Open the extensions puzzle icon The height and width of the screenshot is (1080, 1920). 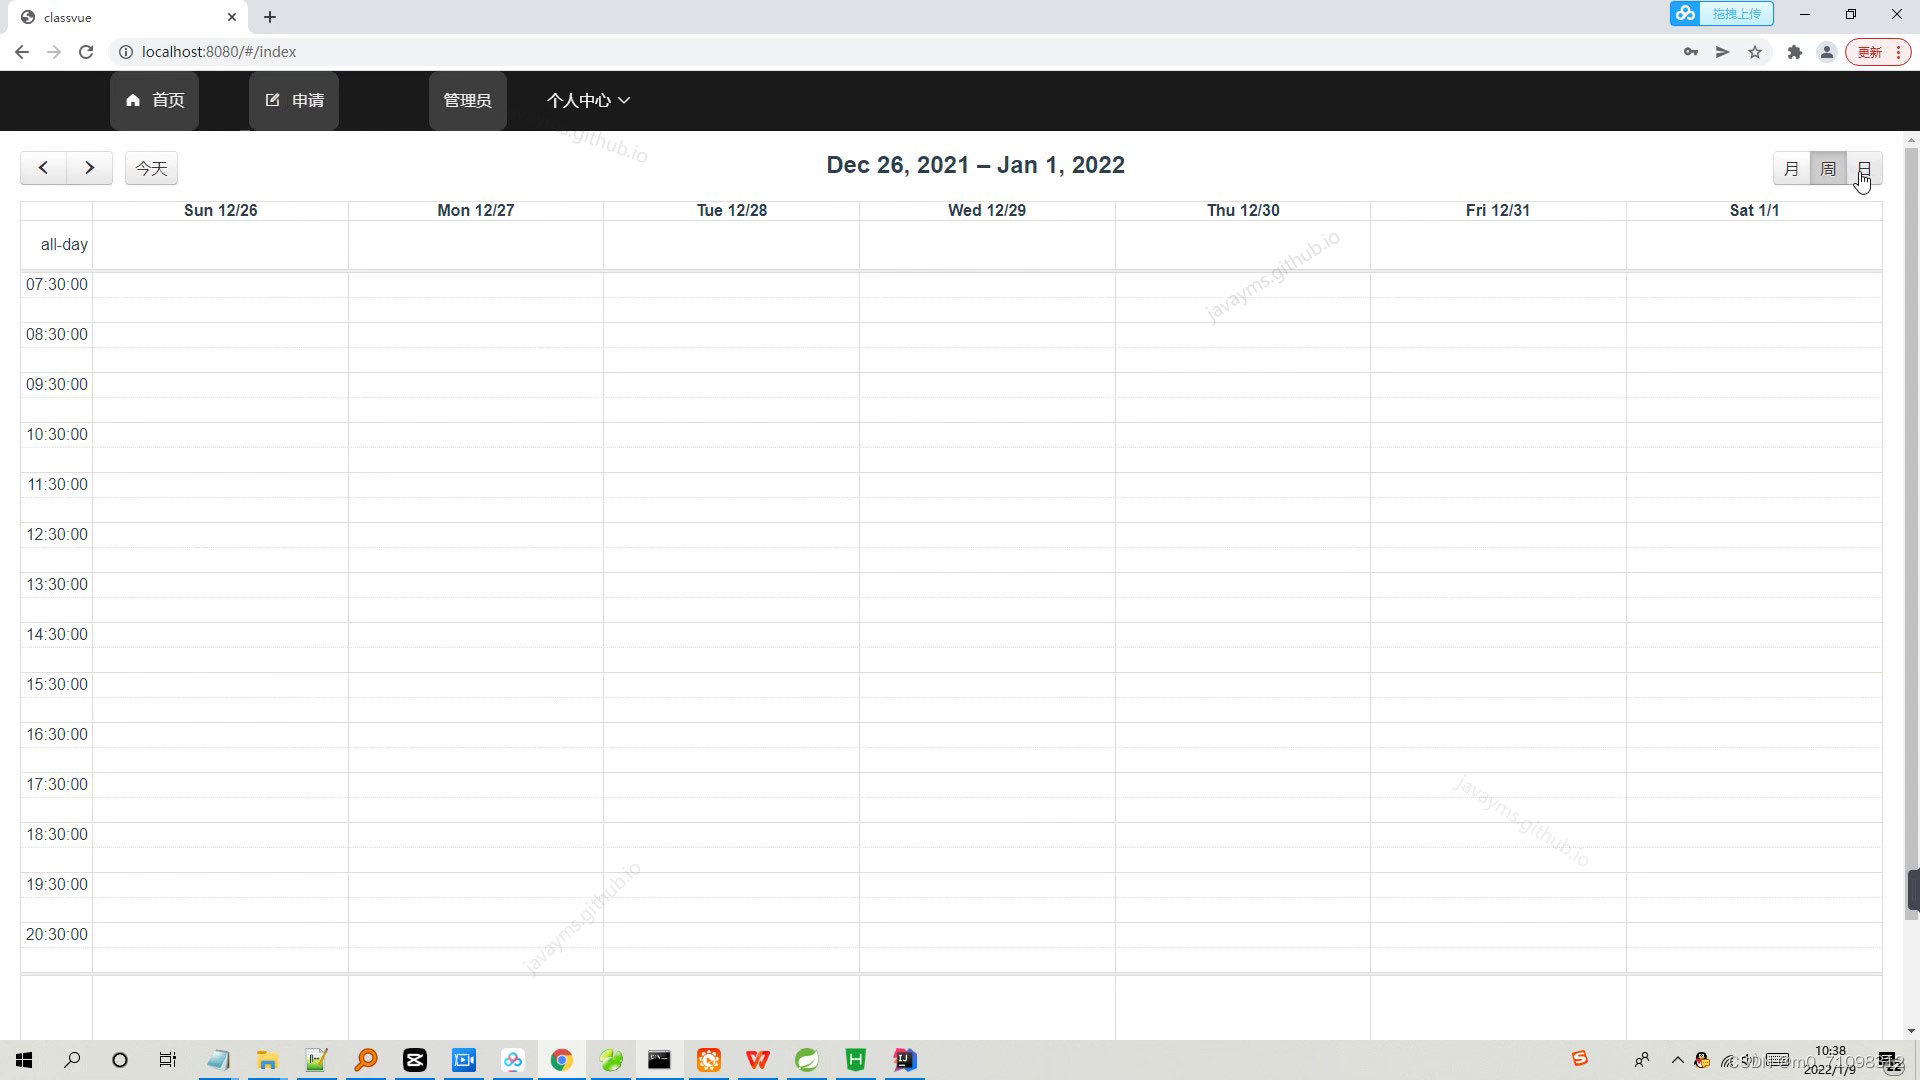pyautogui.click(x=1795, y=52)
